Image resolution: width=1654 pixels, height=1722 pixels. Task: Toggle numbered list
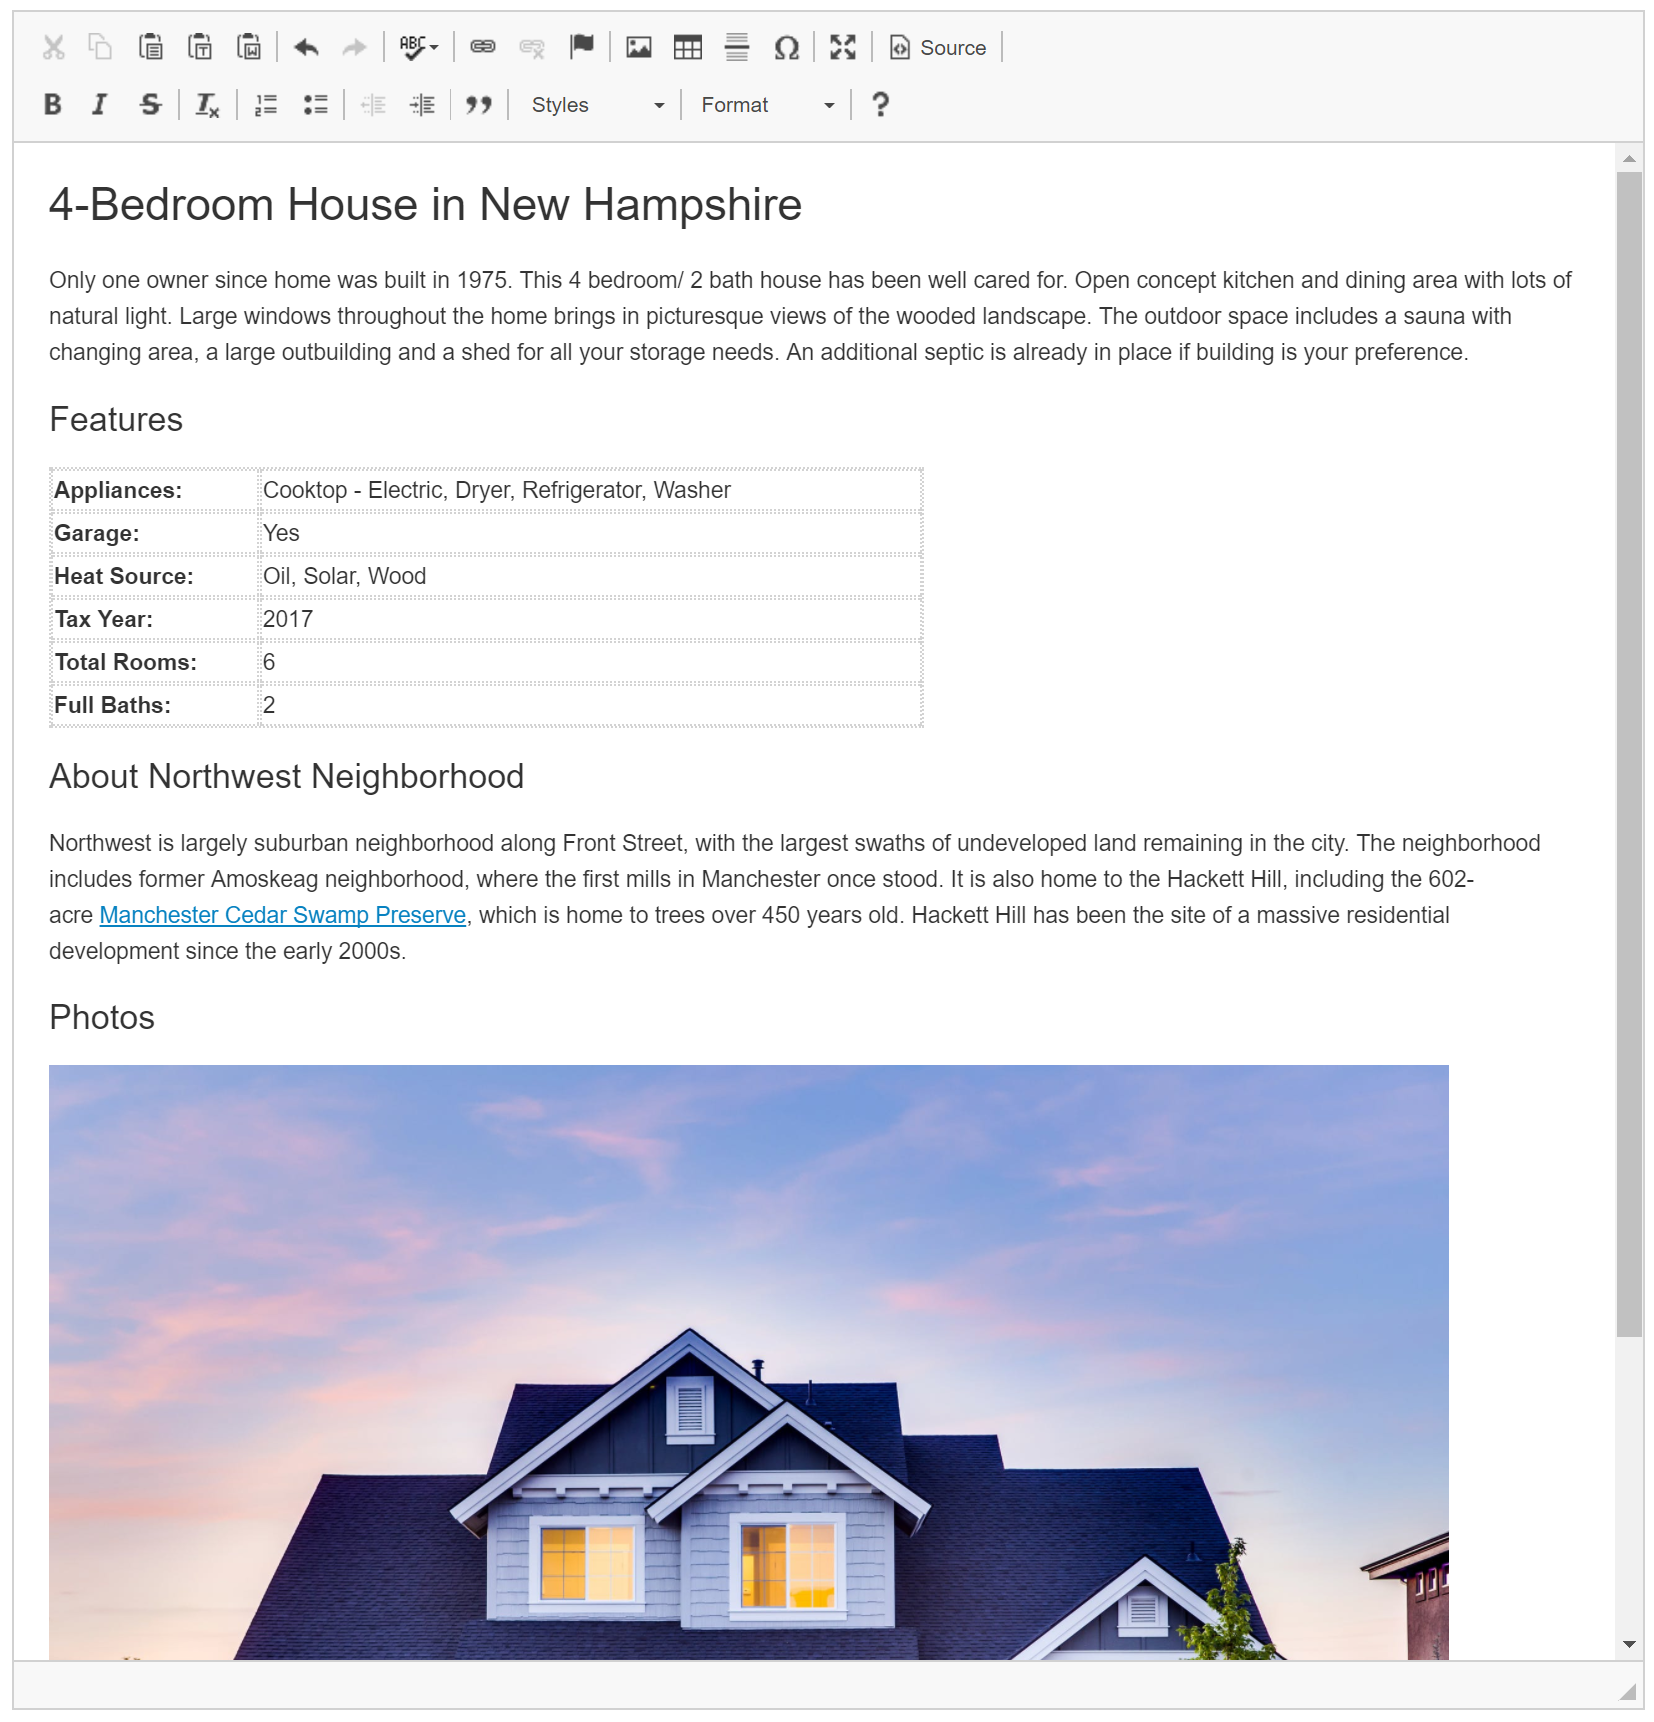pos(266,104)
